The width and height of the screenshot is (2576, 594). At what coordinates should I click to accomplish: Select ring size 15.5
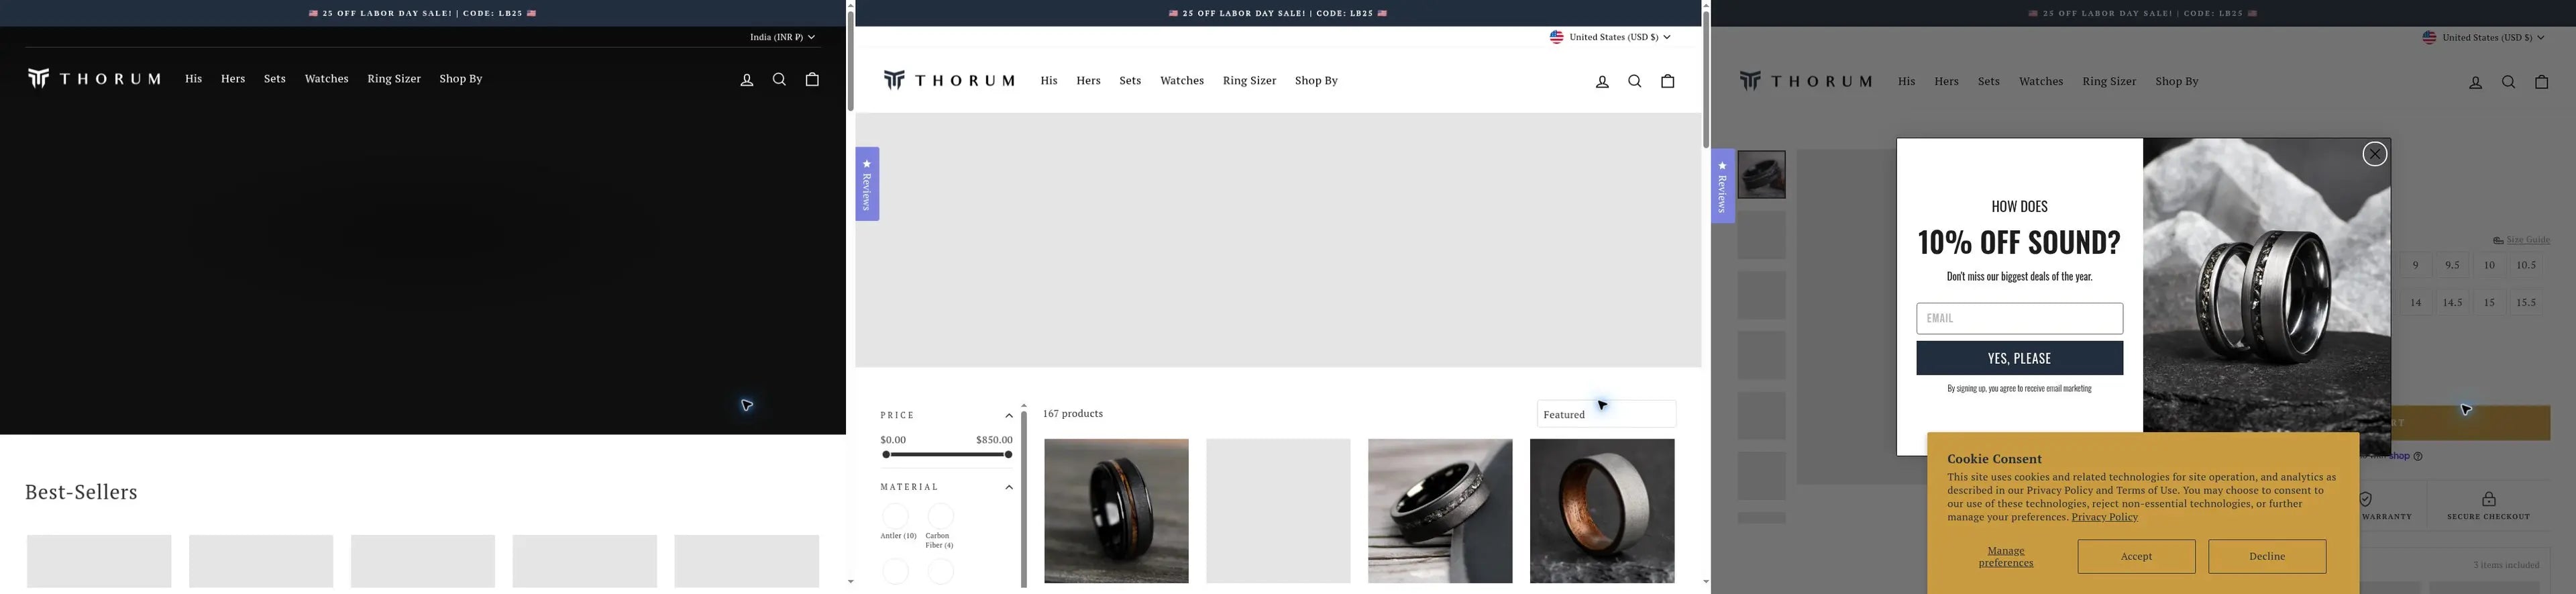tap(2526, 303)
